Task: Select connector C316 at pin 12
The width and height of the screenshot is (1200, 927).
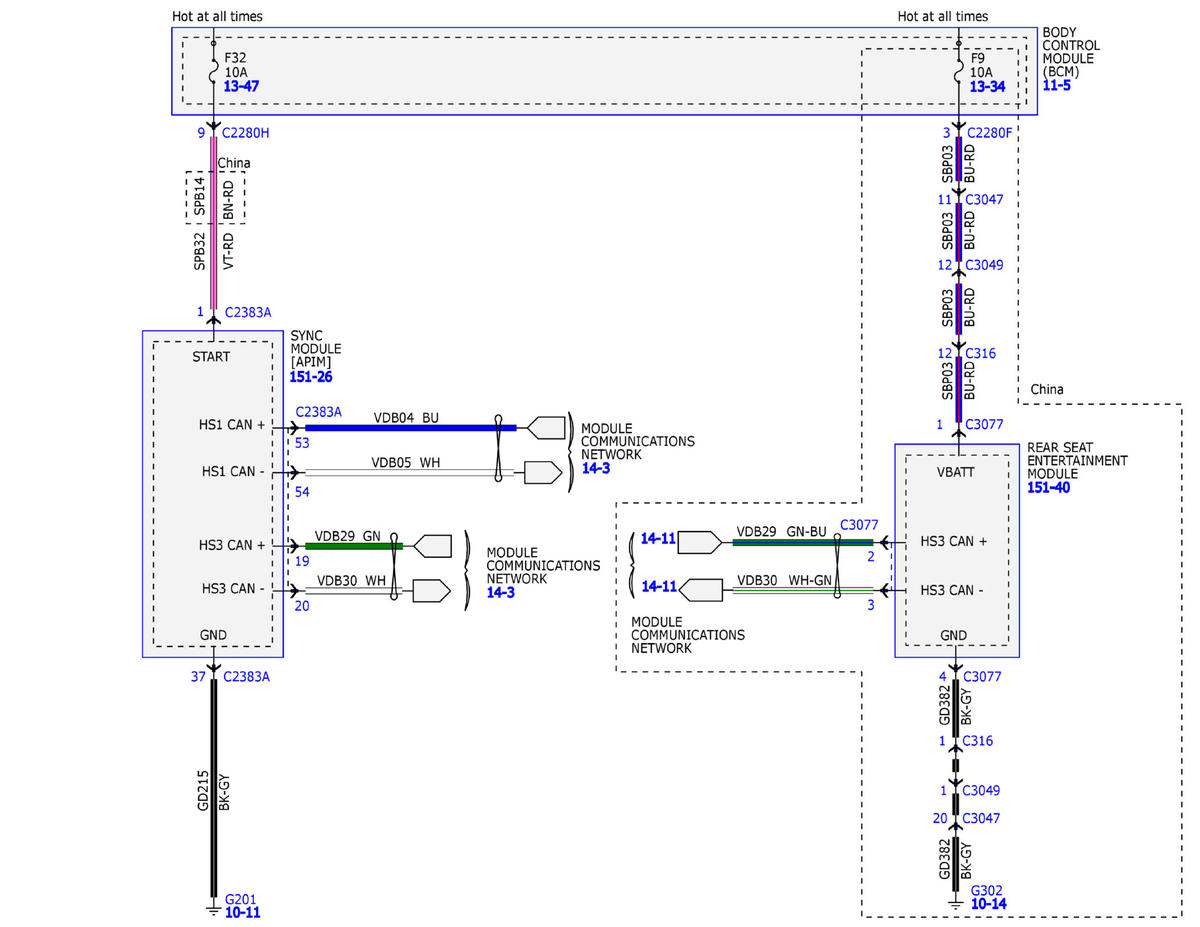Action: coord(981,353)
